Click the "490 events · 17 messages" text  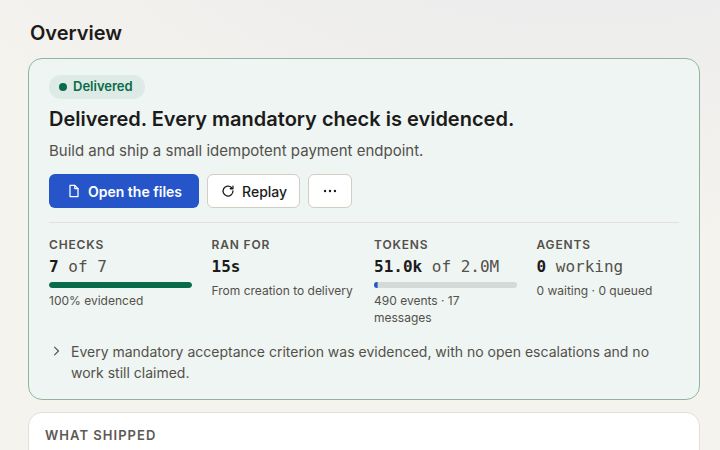416,309
